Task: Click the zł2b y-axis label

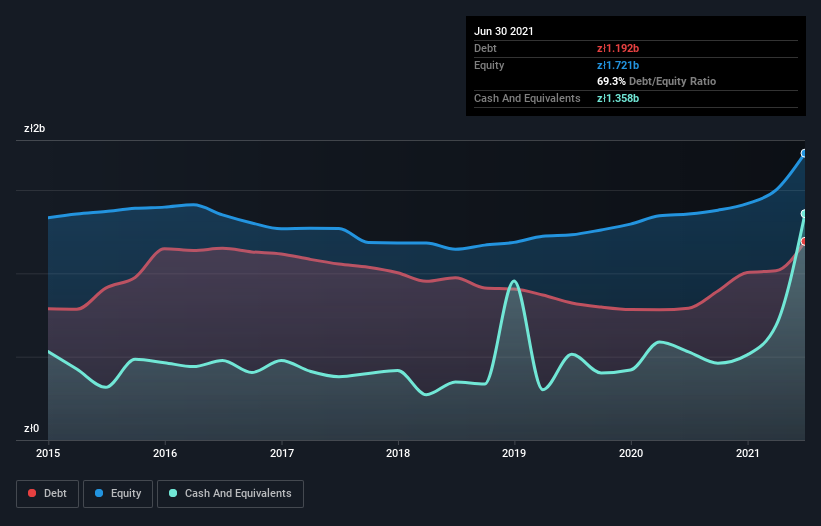Action: [x=35, y=128]
